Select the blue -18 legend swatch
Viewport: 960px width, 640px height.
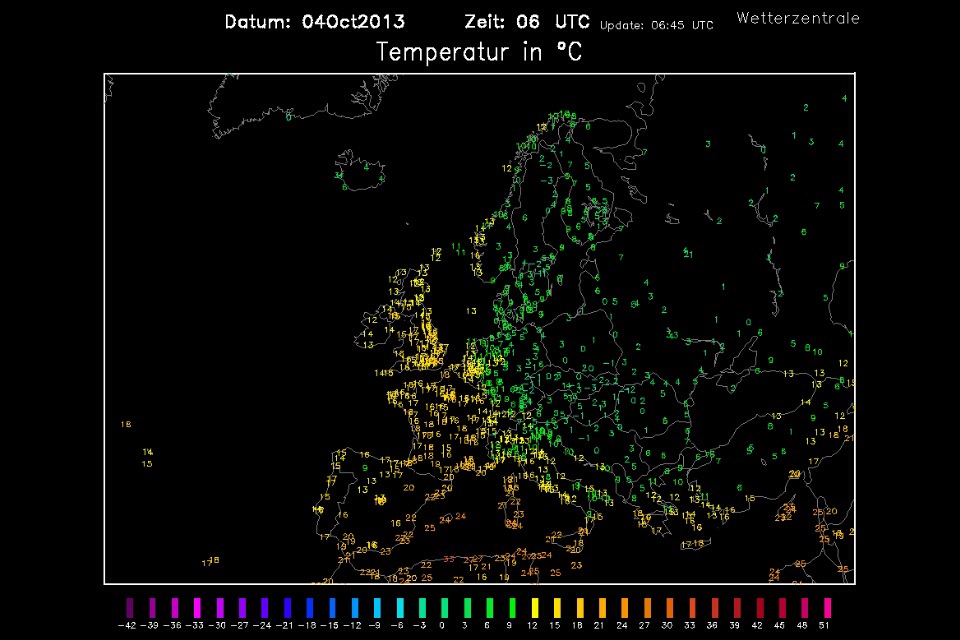309,607
